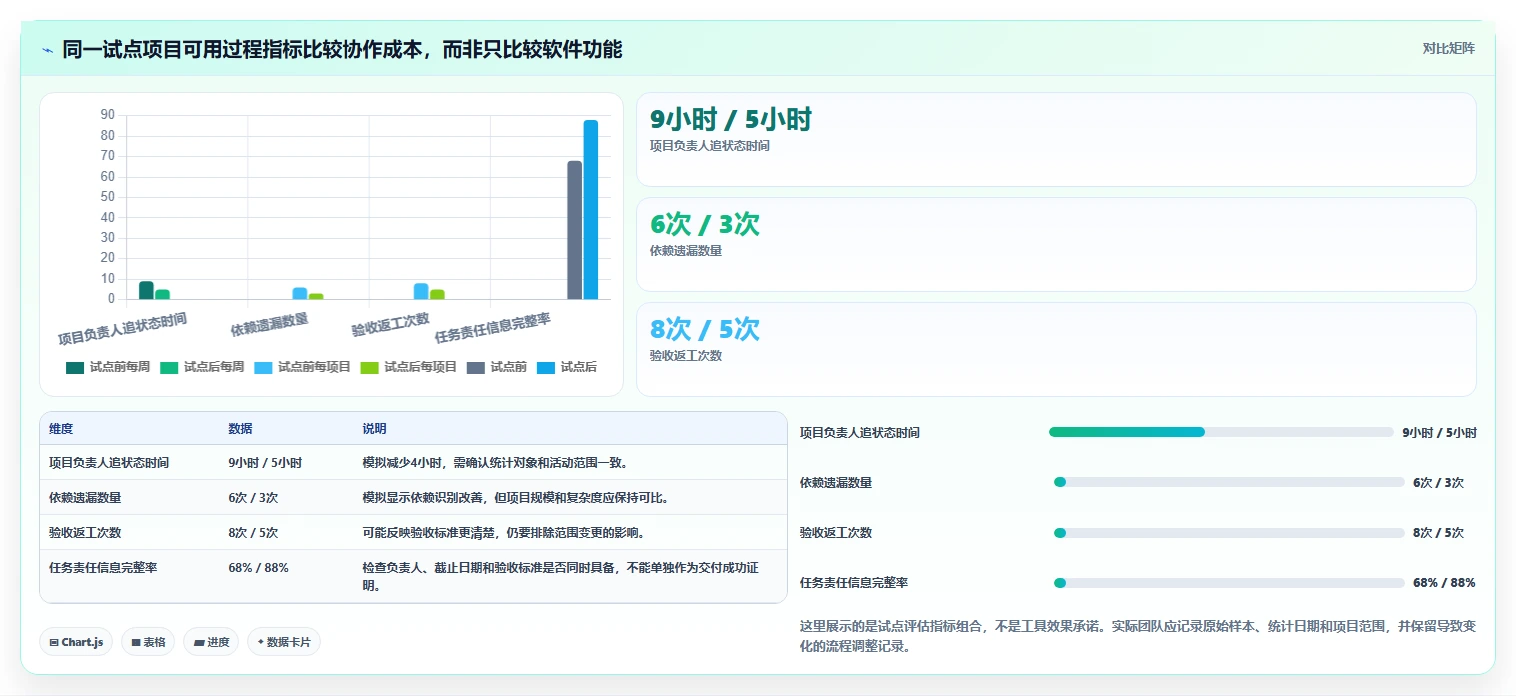The width and height of the screenshot is (1516, 696).
Task: Click the 任务责任信息完整率 x-axis label in chart
Action: (492, 328)
